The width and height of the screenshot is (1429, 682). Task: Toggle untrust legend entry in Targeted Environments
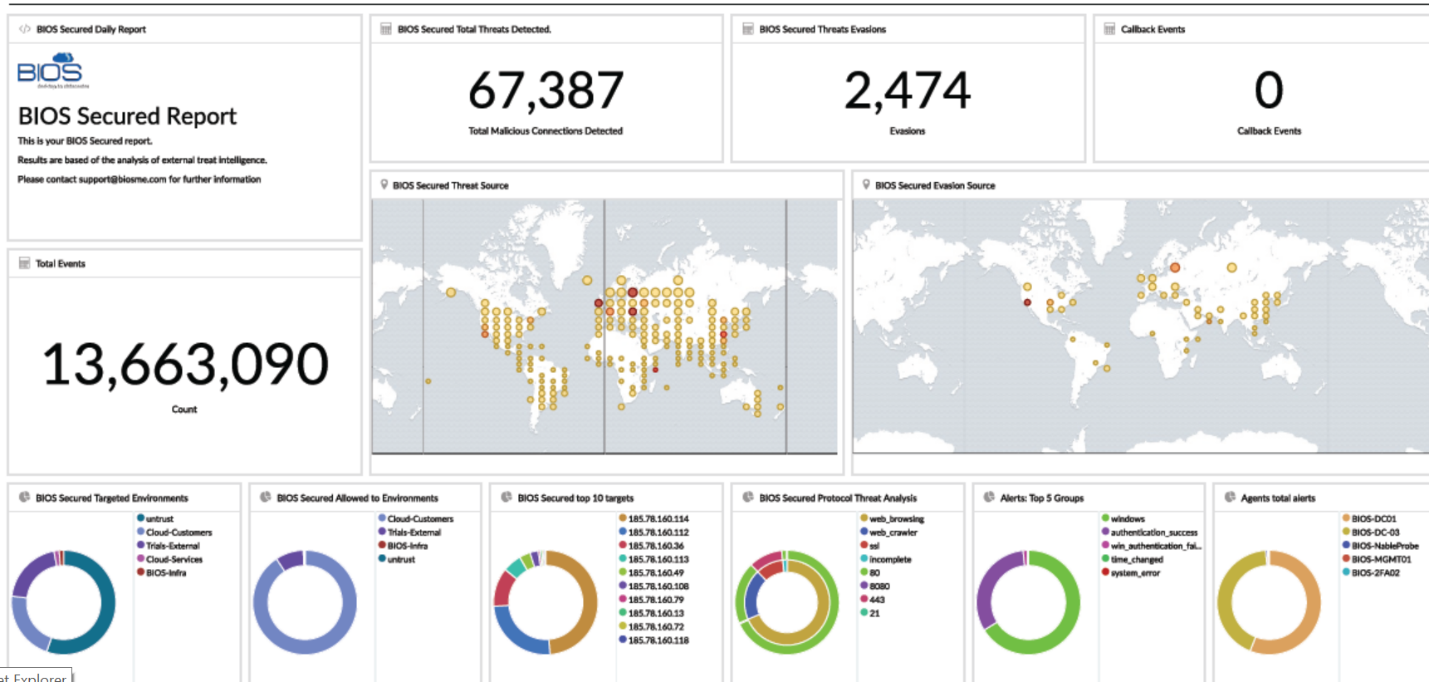click(x=155, y=519)
